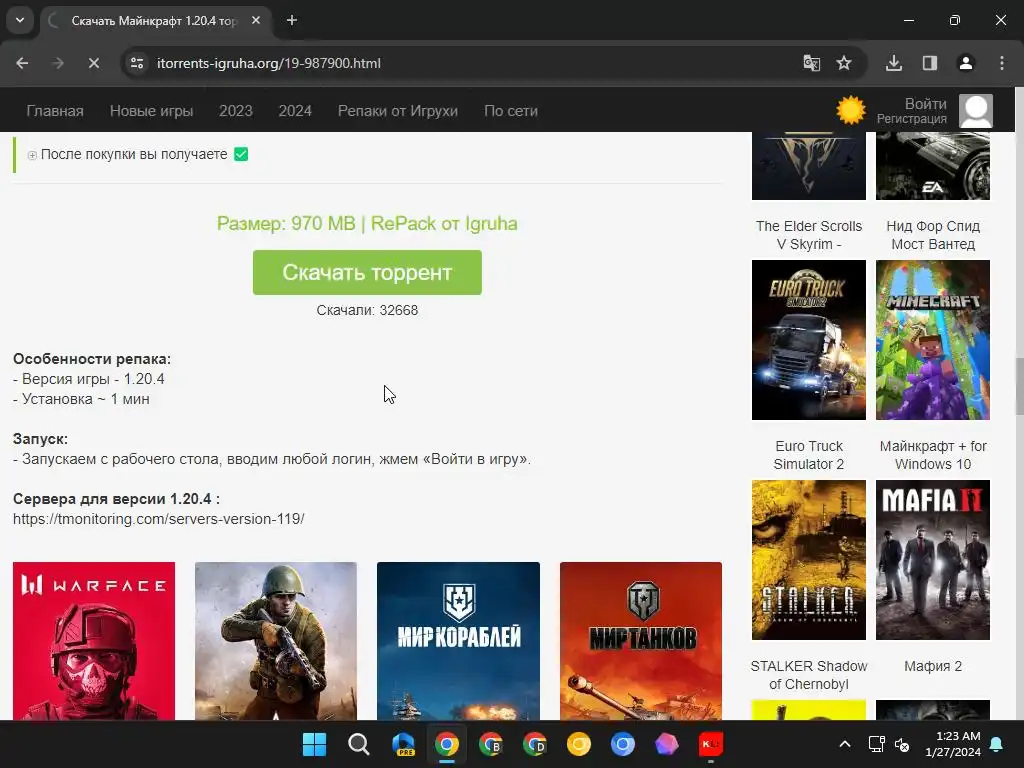Open the Мир танков banner
The width and height of the screenshot is (1024, 768).
(x=641, y=641)
